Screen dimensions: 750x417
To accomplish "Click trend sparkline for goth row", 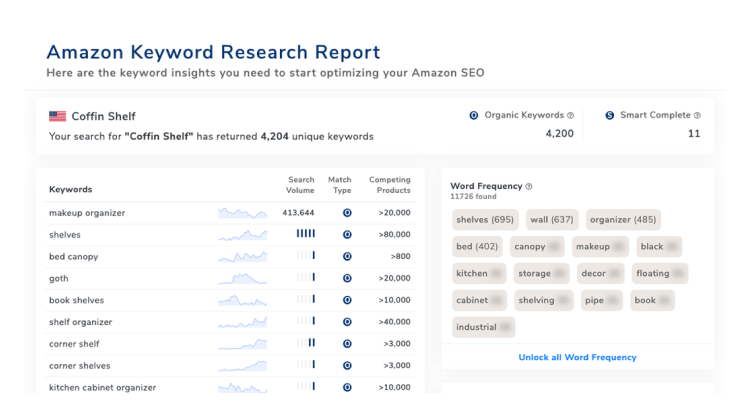I will point(243,278).
